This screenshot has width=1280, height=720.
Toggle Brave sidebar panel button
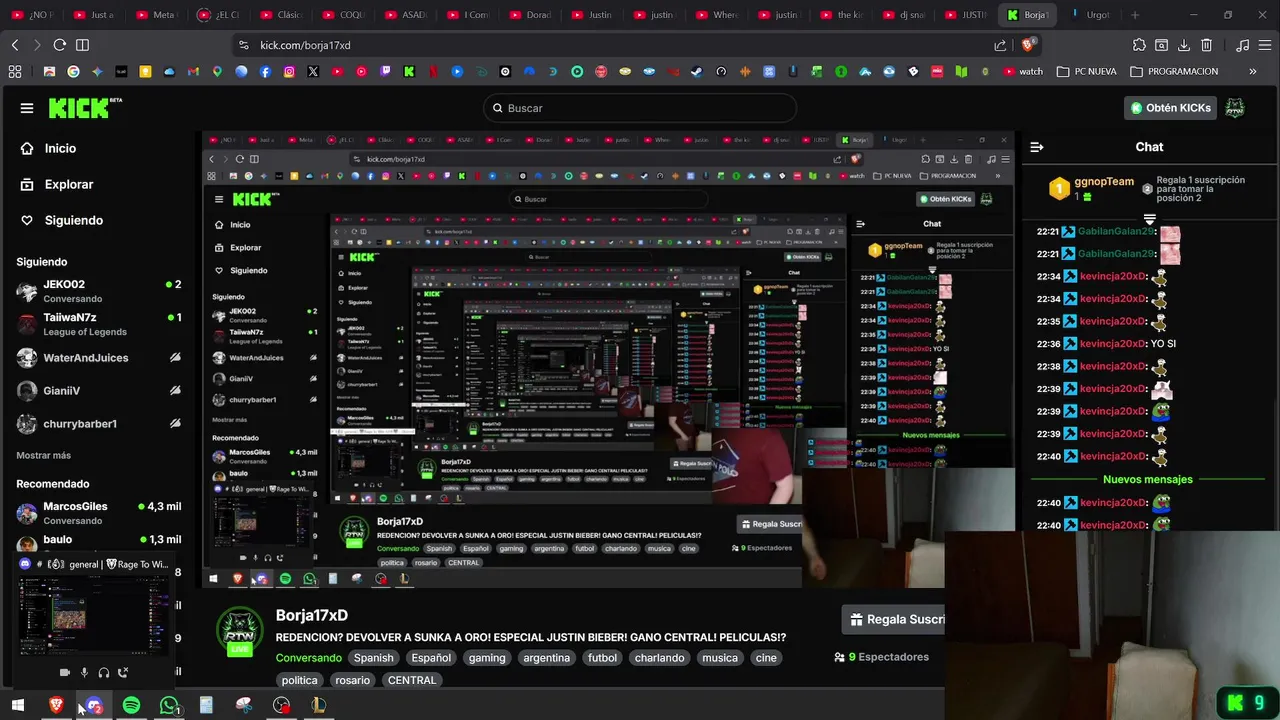82,45
